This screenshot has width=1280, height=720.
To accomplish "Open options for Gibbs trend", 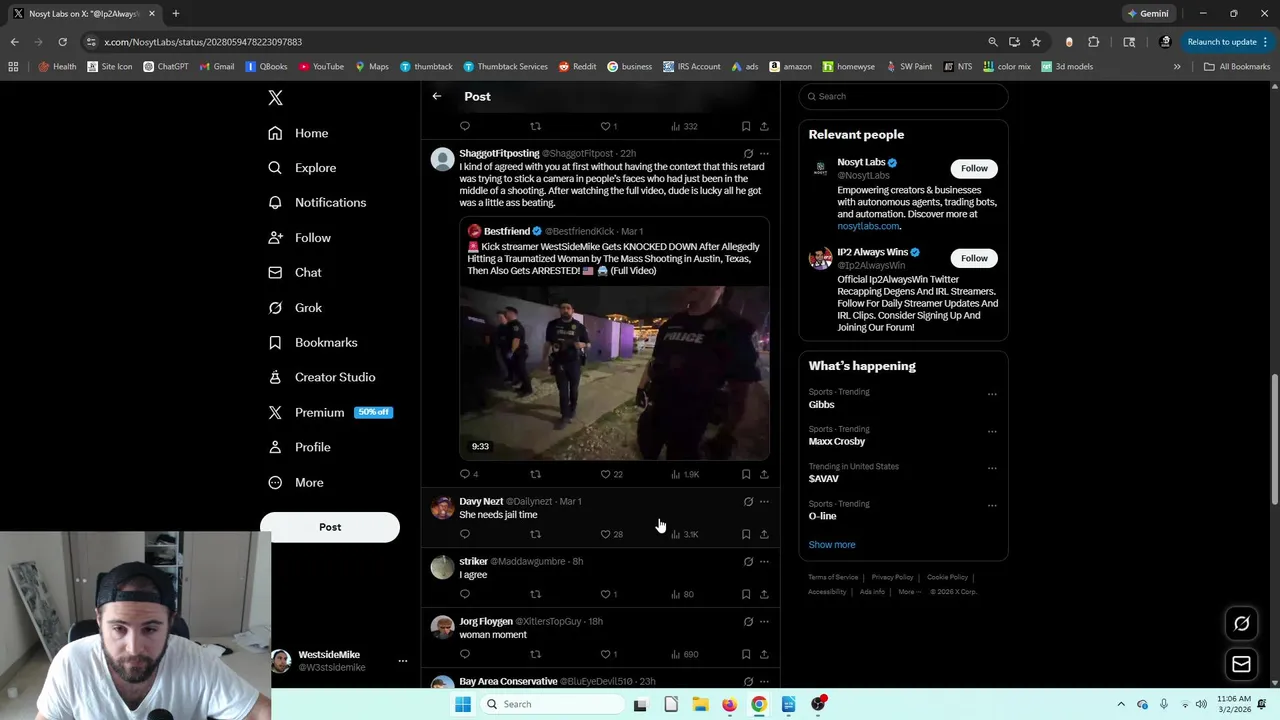I will tap(992, 394).
